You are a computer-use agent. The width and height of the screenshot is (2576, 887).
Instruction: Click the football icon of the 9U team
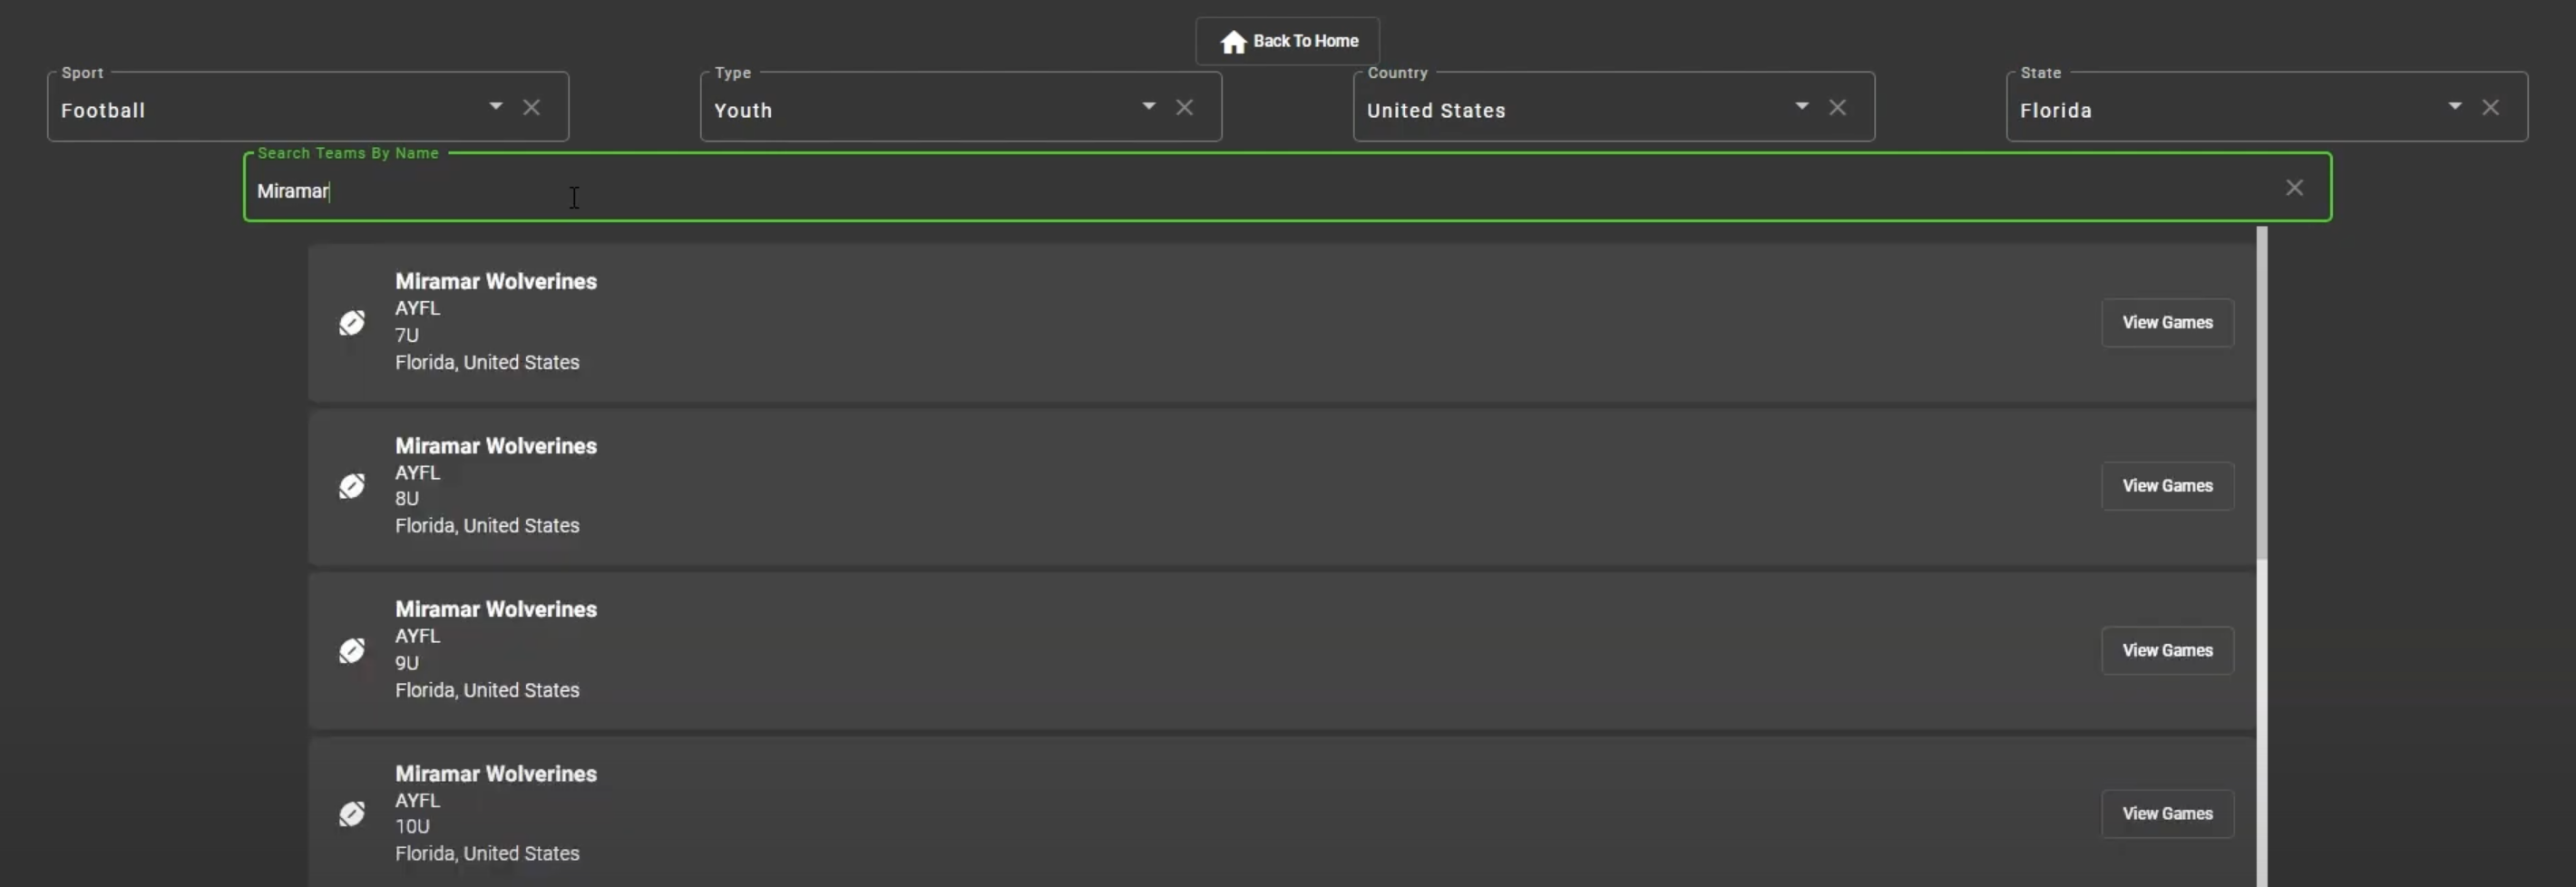pos(352,651)
